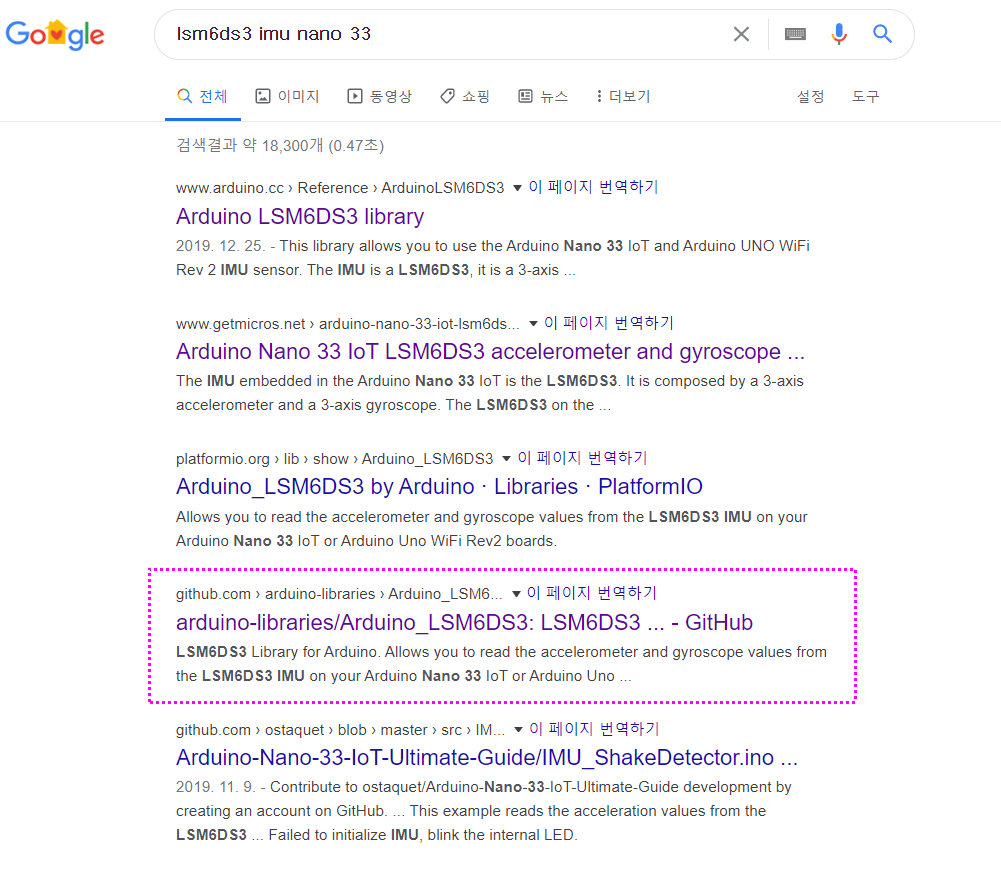The width and height of the screenshot is (1001, 872).
Task: Click the search field text lsm6ds3 imu nano 33
Action: point(273,34)
